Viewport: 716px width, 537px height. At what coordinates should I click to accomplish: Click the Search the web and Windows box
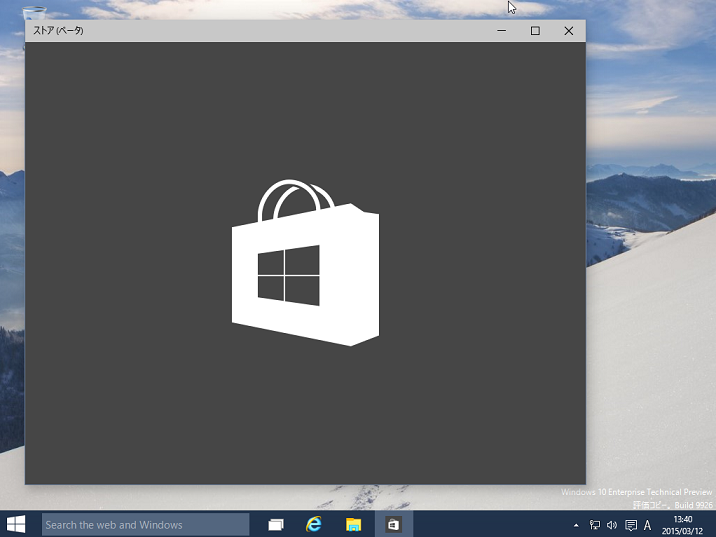(x=146, y=525)
